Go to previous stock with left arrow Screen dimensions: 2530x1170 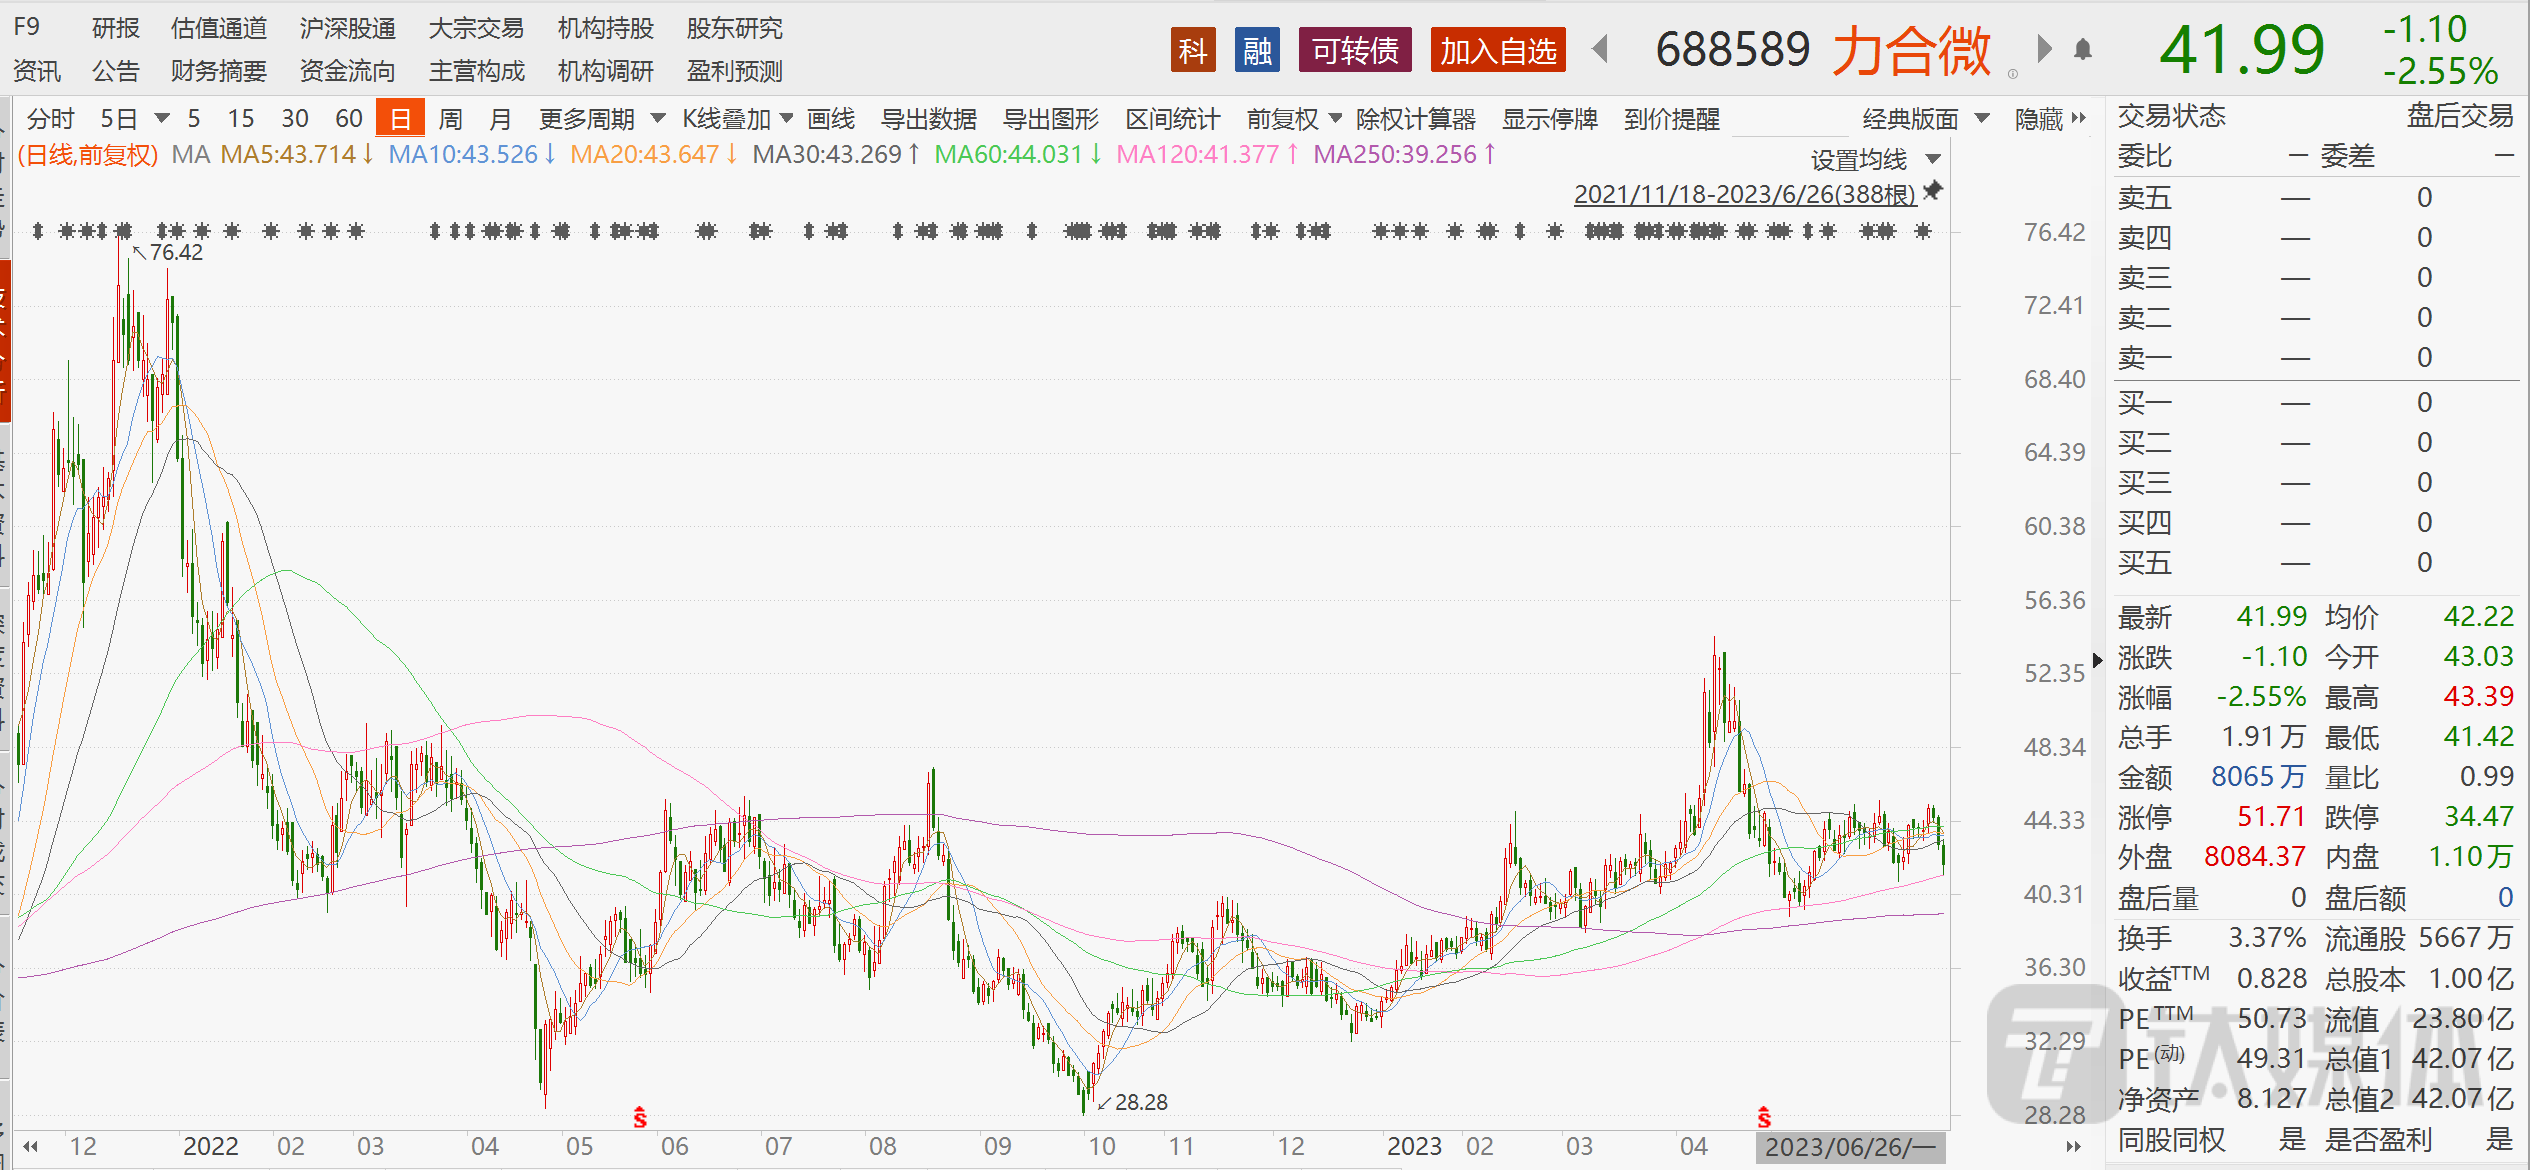[x=1600, y=49]
